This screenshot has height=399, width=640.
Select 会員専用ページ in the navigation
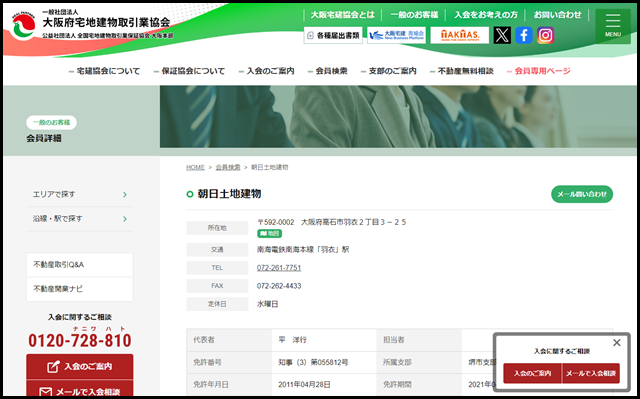click(x=542, y=71)
